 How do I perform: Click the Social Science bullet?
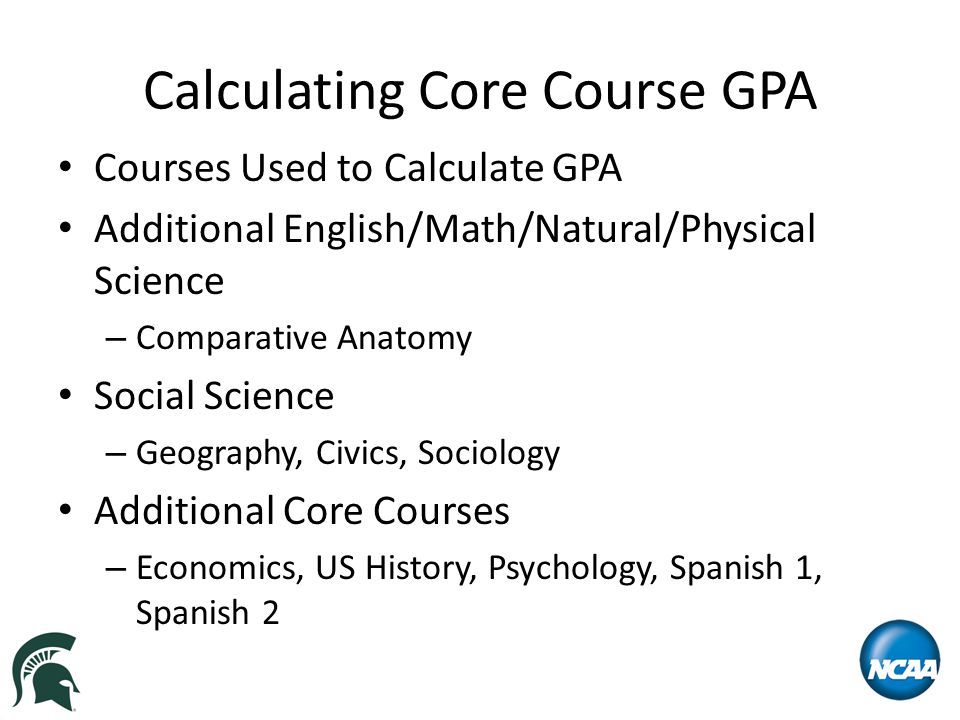tap(214, 396)
